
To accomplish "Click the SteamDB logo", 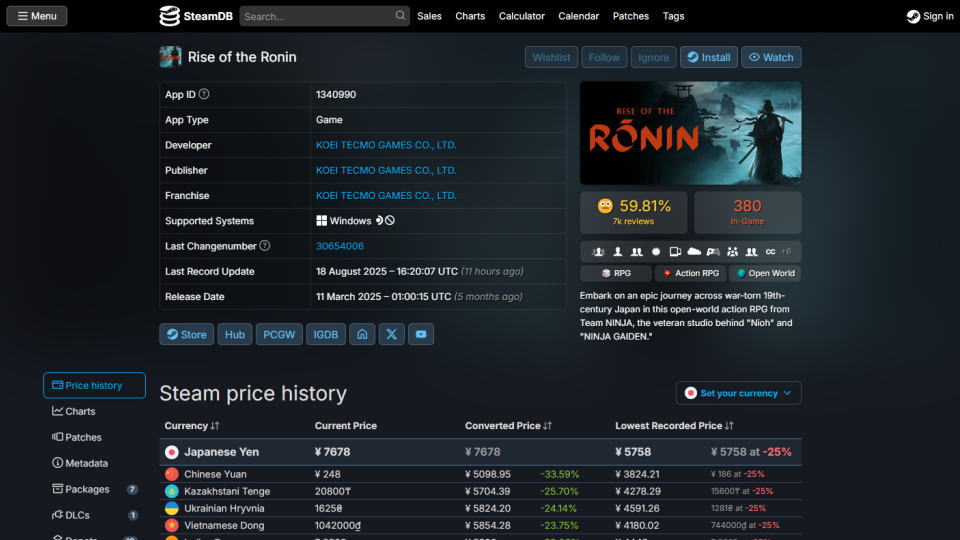I will tap(196, 16).
